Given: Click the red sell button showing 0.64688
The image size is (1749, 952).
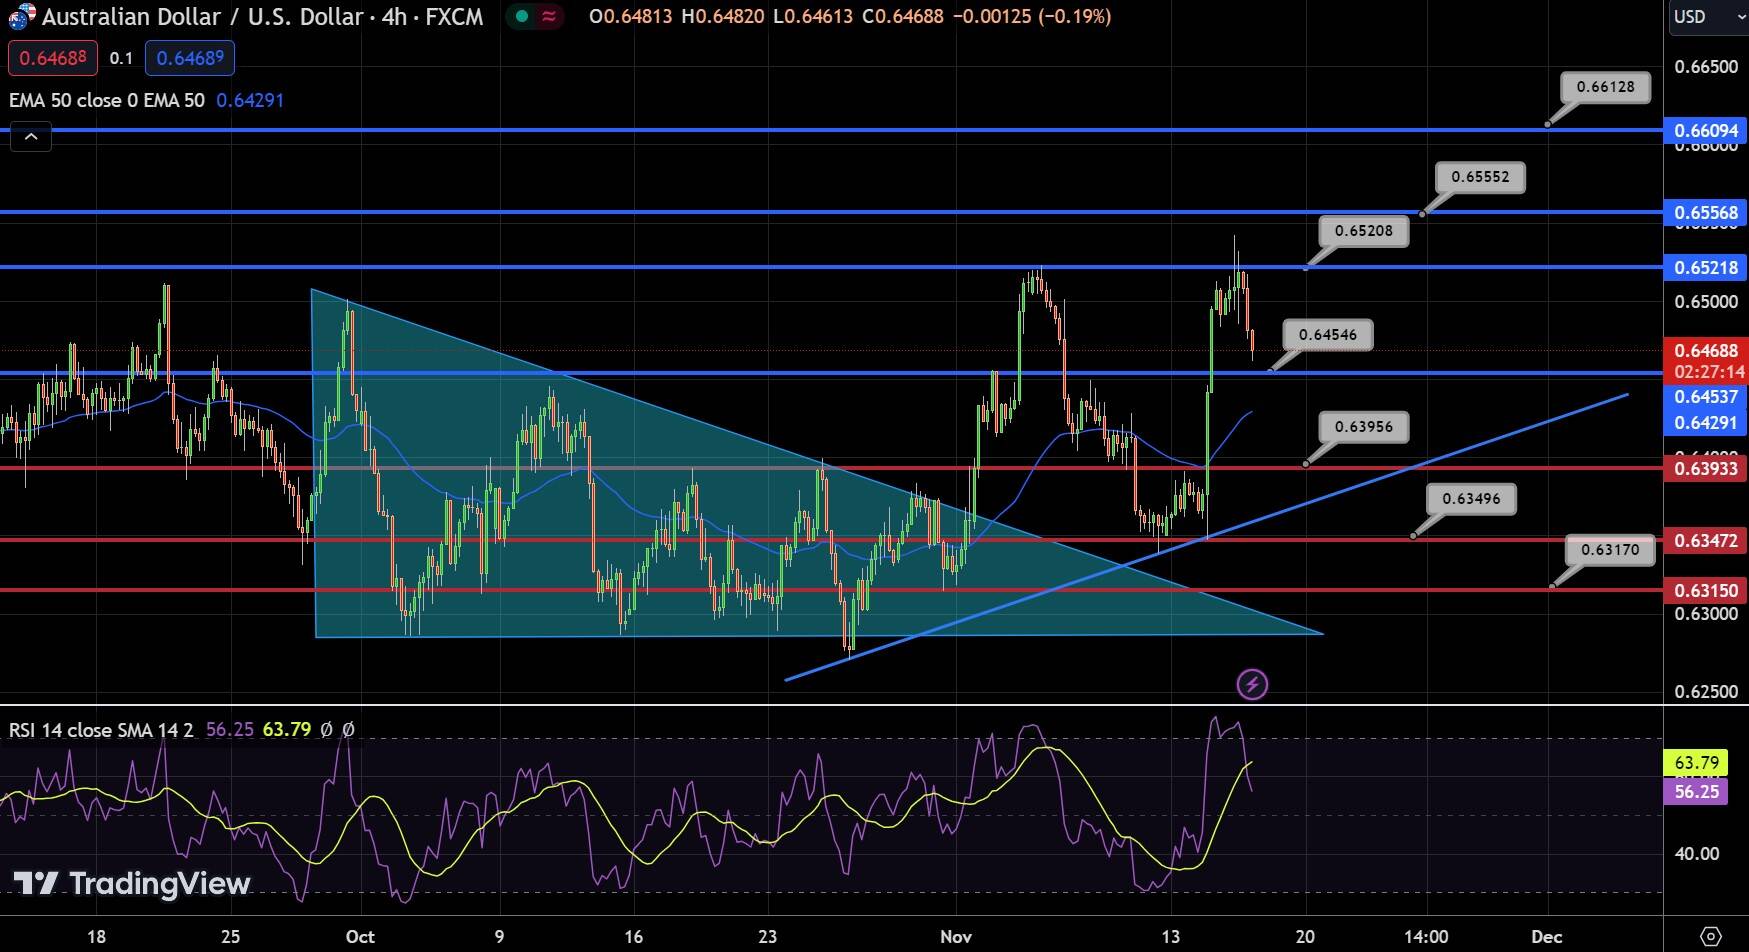Looking at the screenshot, I should pyautogui.click(x=52, y=57).
